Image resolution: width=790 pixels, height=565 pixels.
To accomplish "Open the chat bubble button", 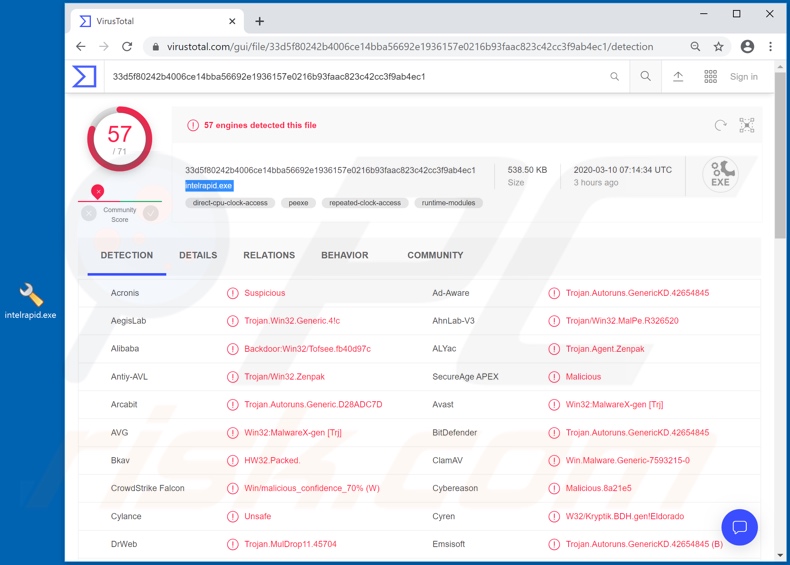I will [739, 527].
